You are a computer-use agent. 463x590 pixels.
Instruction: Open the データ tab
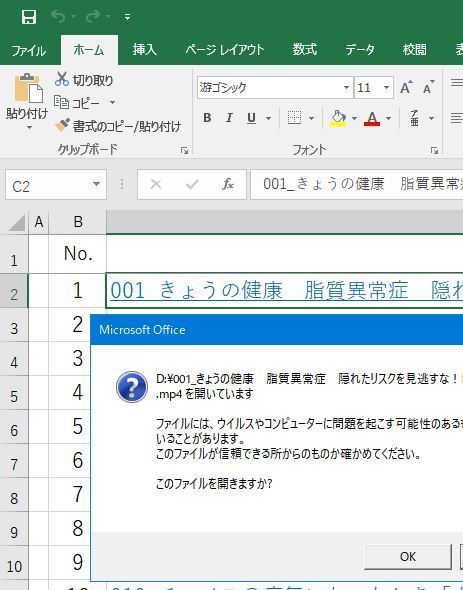[360, 50]
